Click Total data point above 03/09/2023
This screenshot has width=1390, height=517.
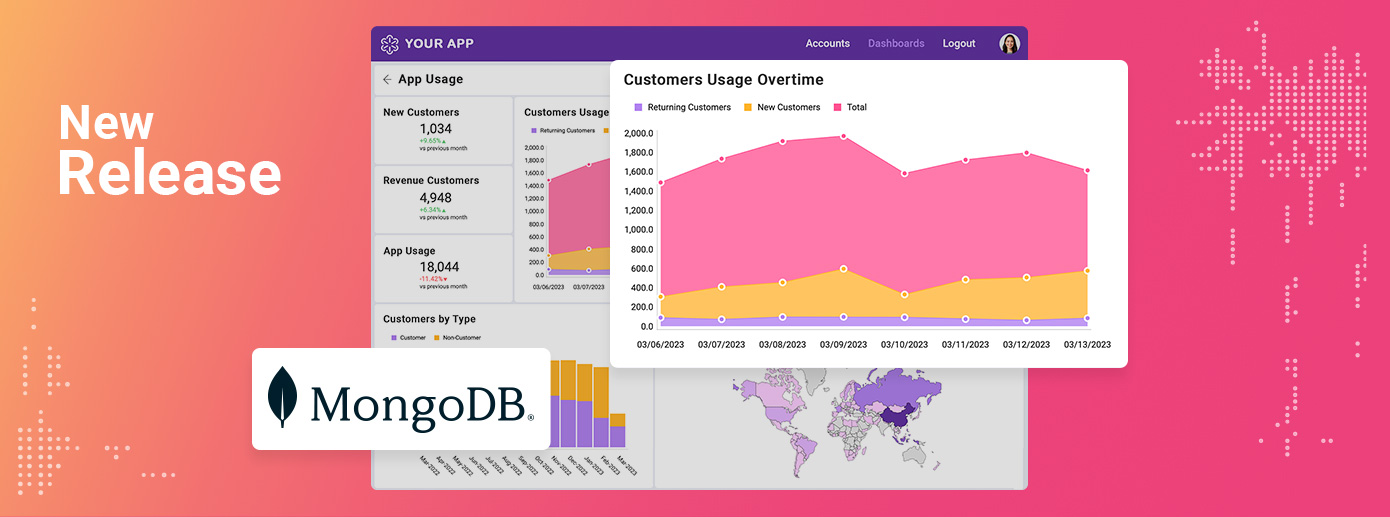click(843, 136)
